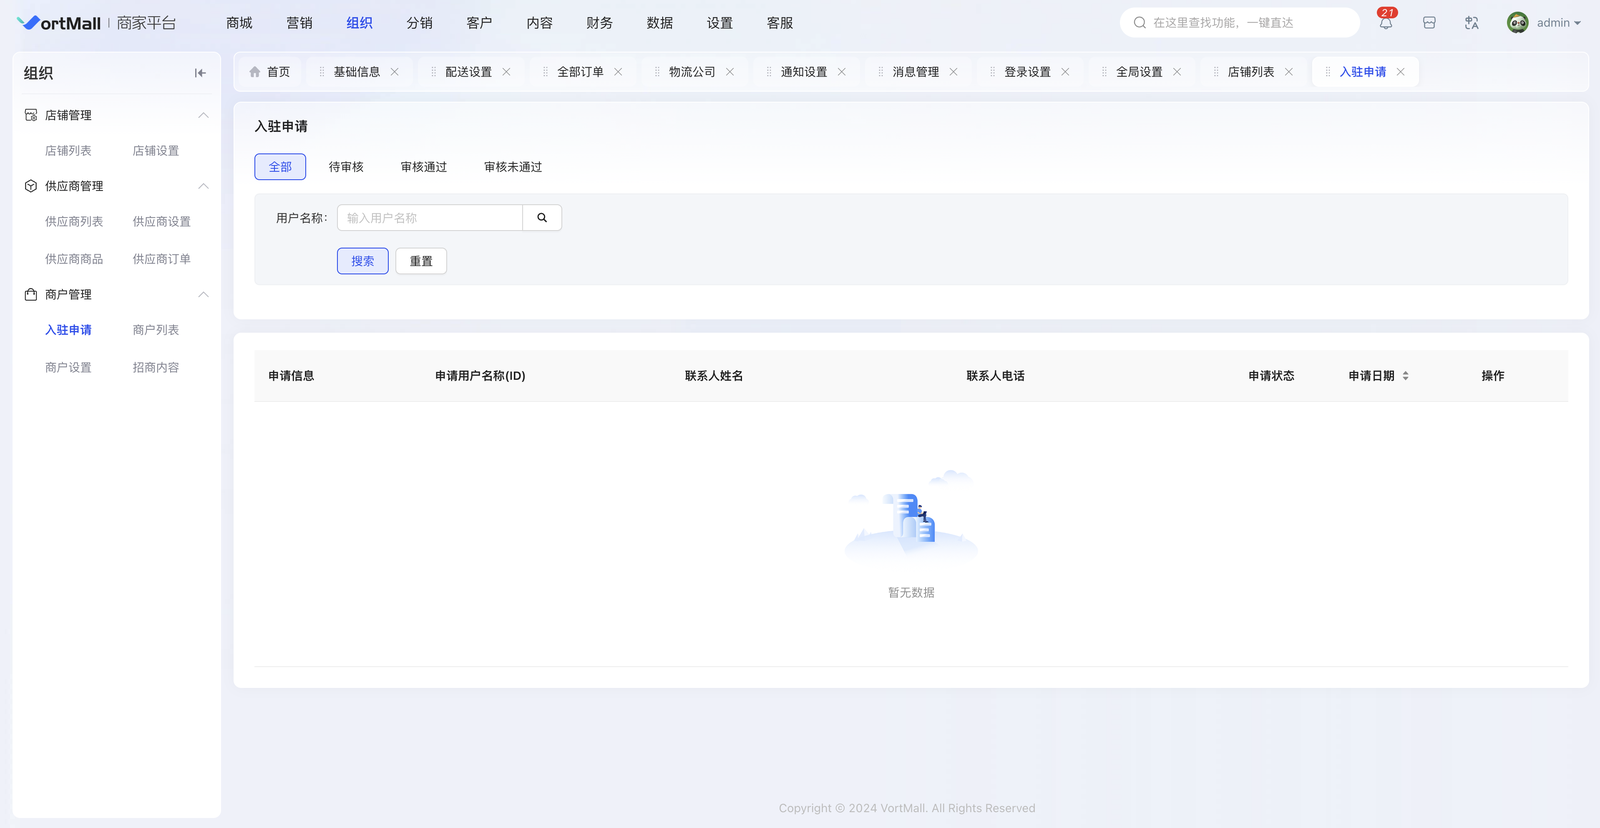1600x828 pixels.
Task: Close the 基础信息 tab
Action: (395, 72)
